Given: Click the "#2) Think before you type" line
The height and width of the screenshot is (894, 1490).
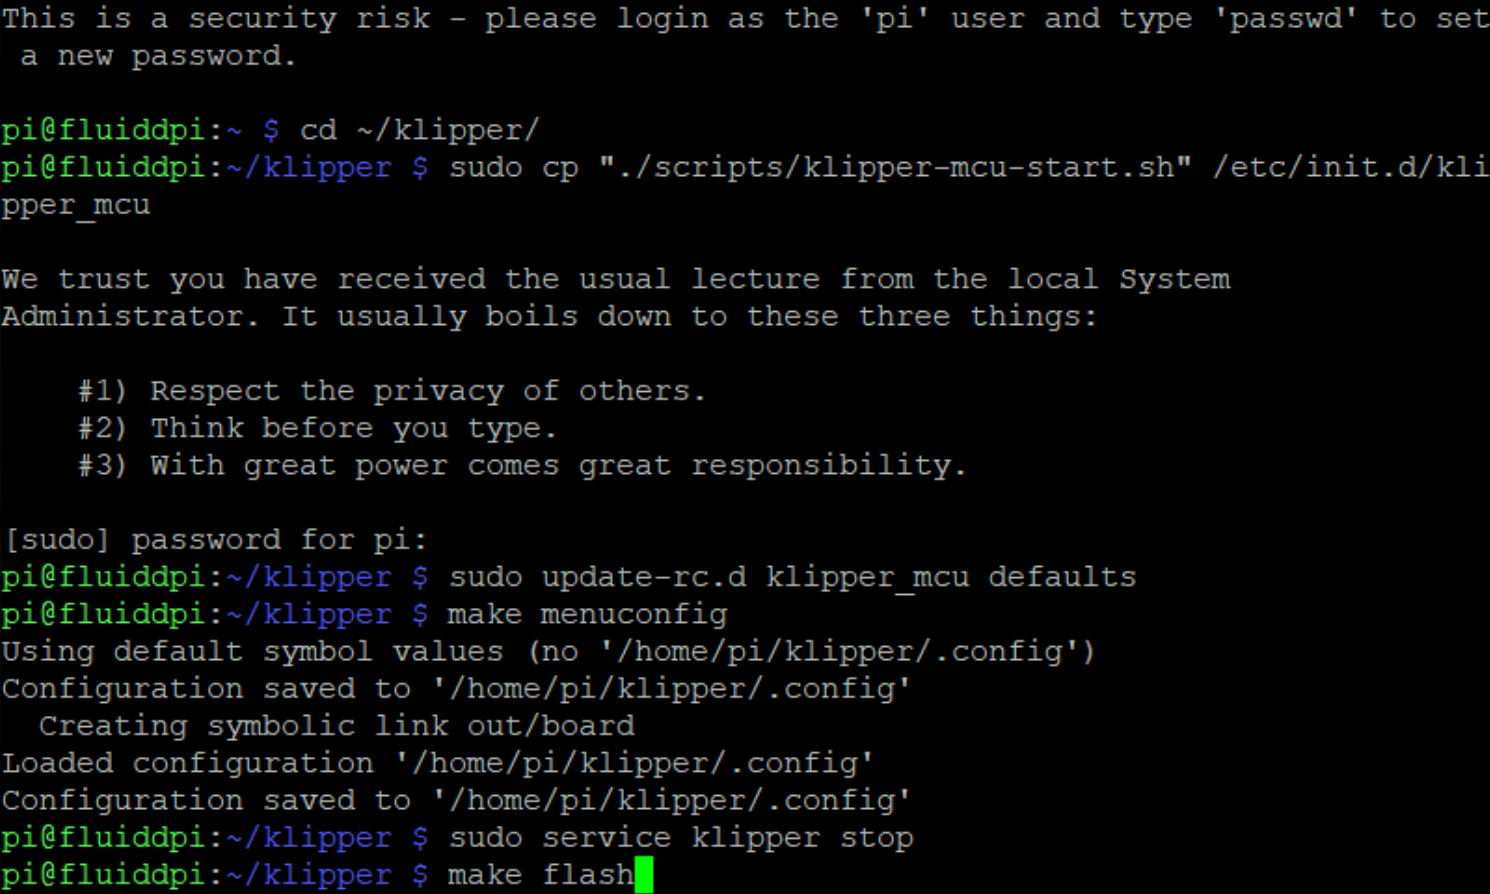Looking at the screenshot, I should pos(317,428).
